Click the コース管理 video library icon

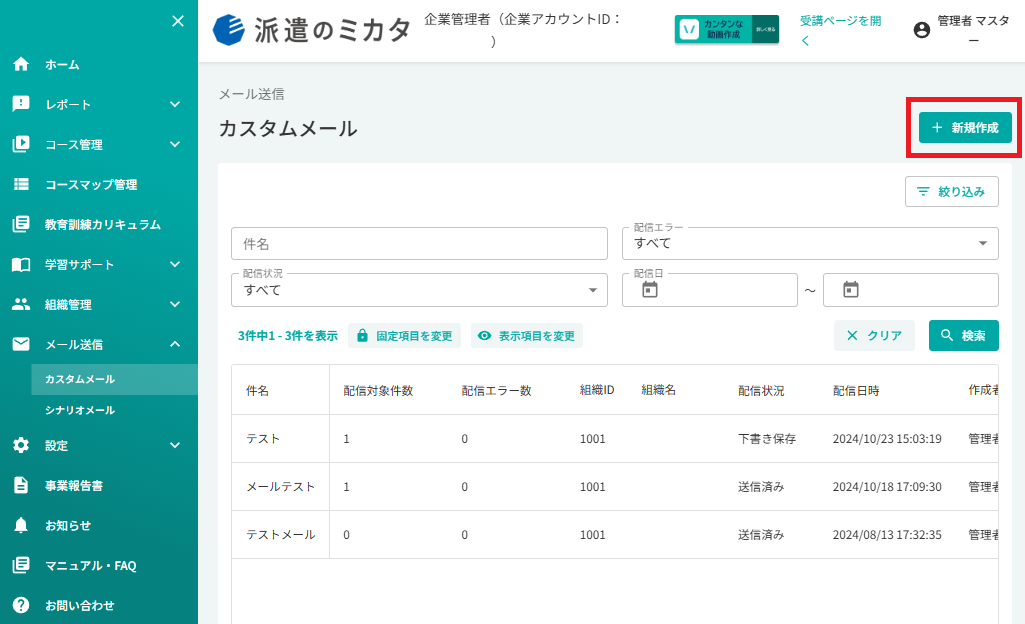click(x=21, y=144)
